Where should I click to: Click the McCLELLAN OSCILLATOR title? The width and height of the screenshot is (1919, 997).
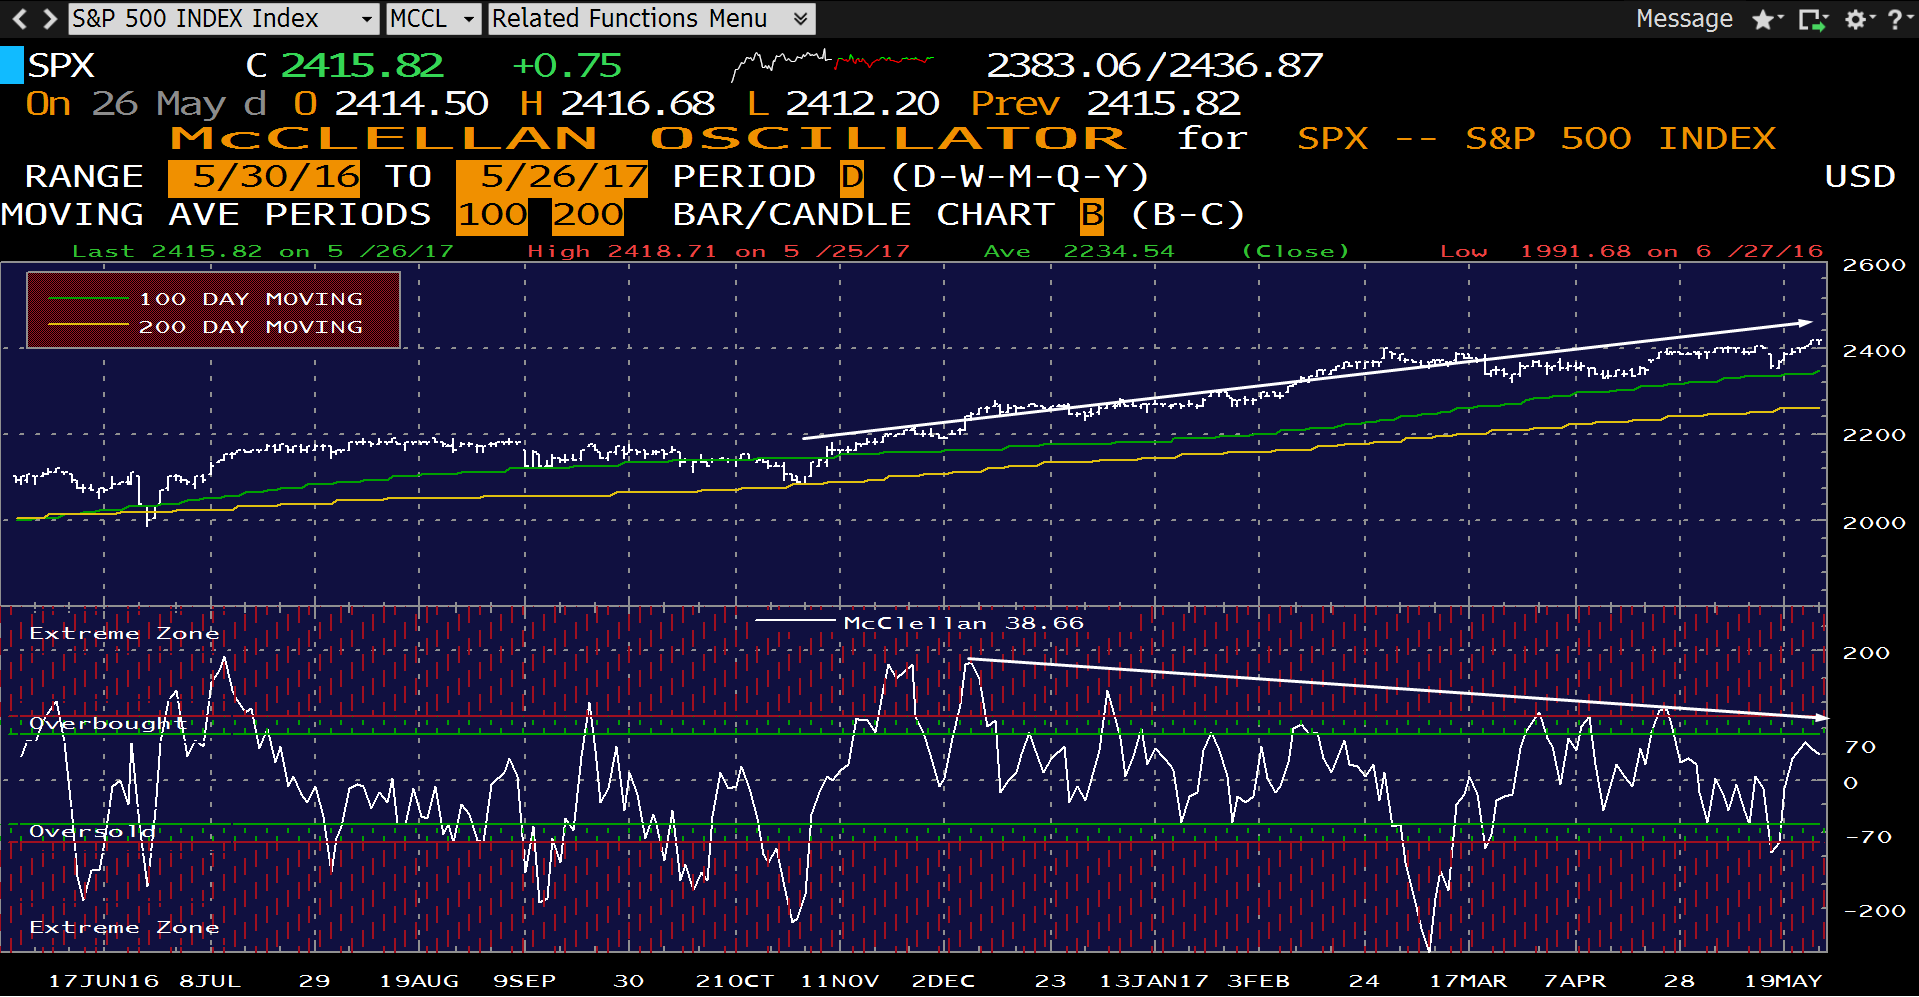pos(648,138)
